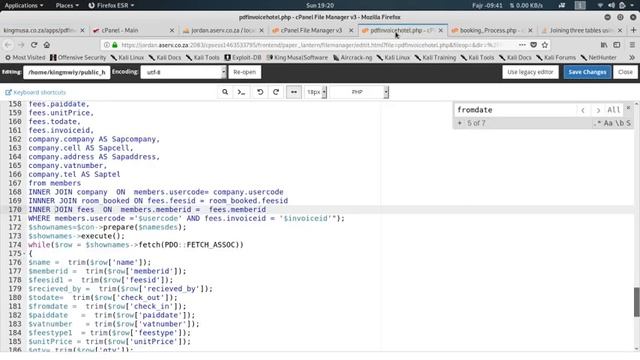Image resolution: width=640 pixels, height=360 pixels.
Task: Go forward in browser history
Action: coord(21,45)
